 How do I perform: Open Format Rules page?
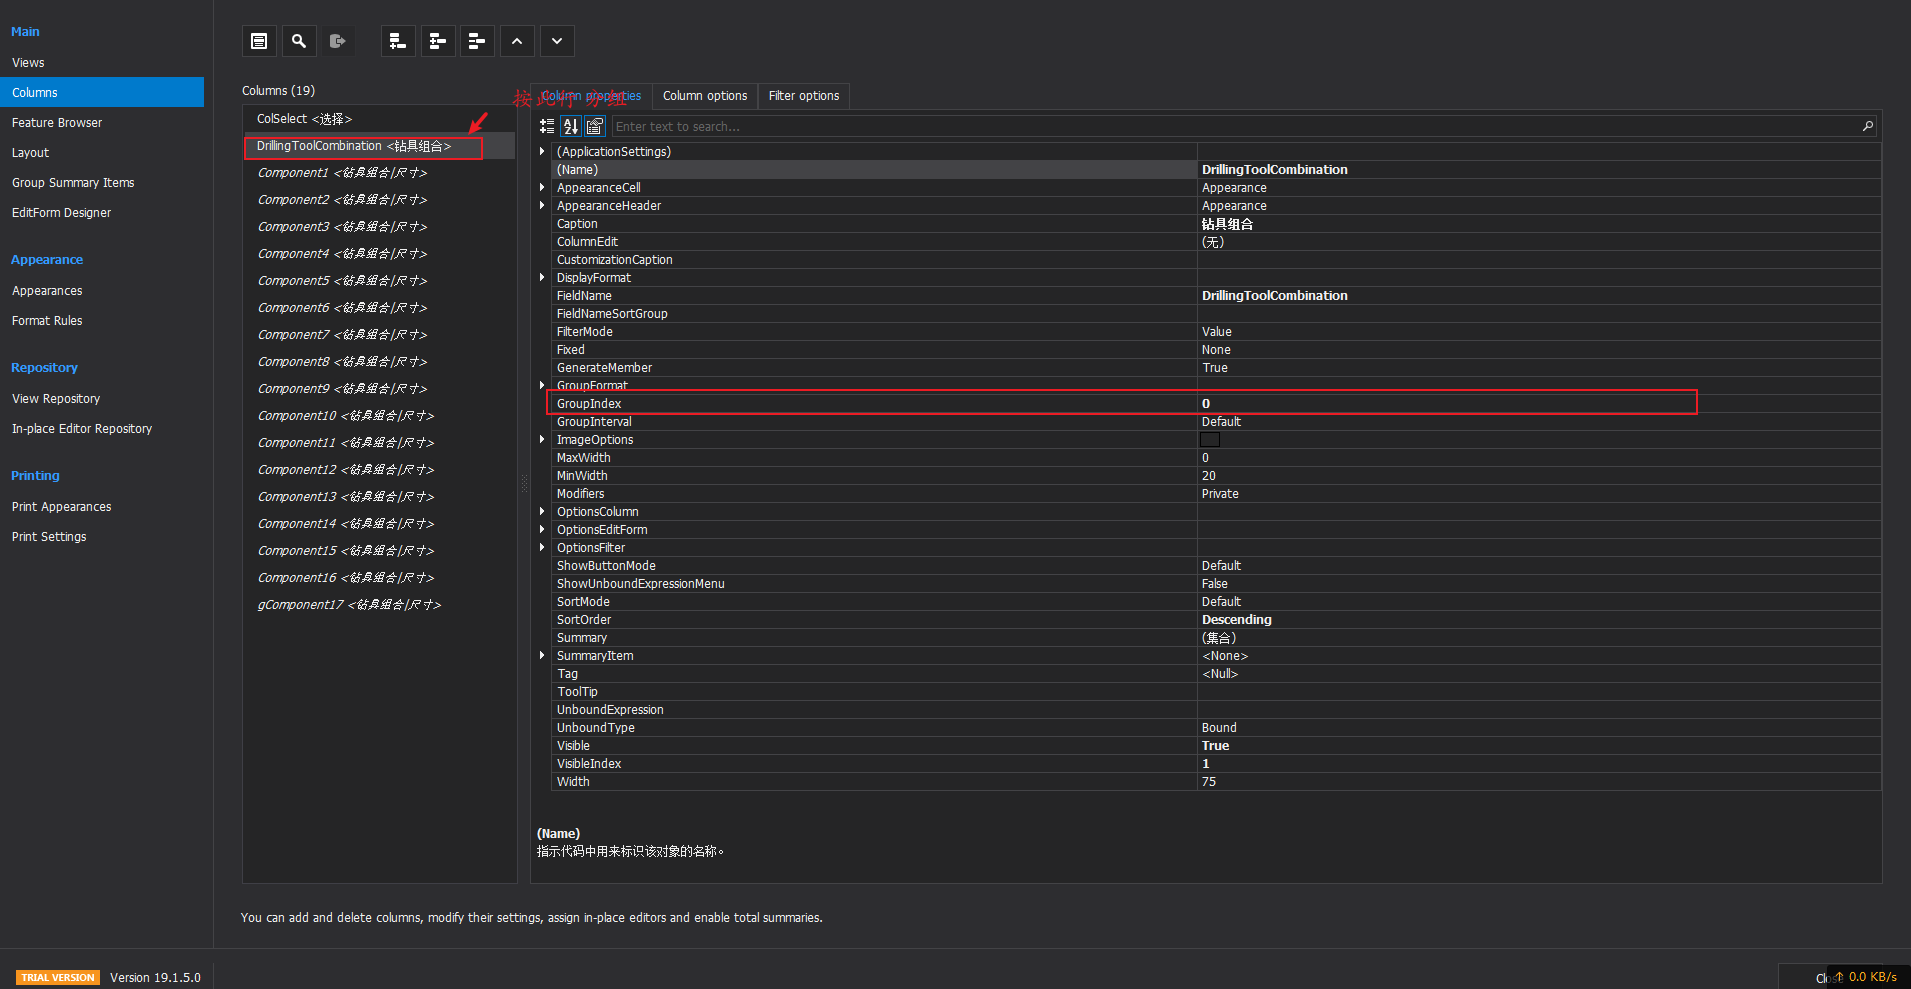coord(47,320)
